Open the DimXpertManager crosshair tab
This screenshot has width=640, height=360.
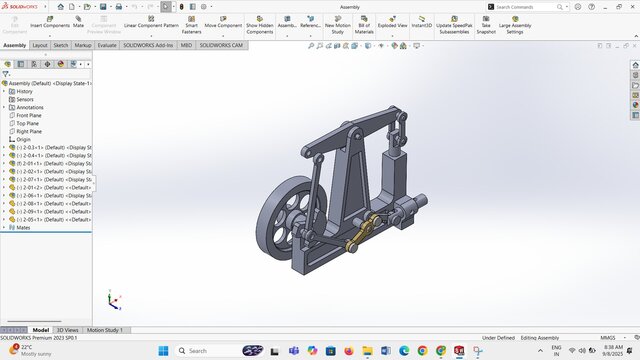point(47,64)
